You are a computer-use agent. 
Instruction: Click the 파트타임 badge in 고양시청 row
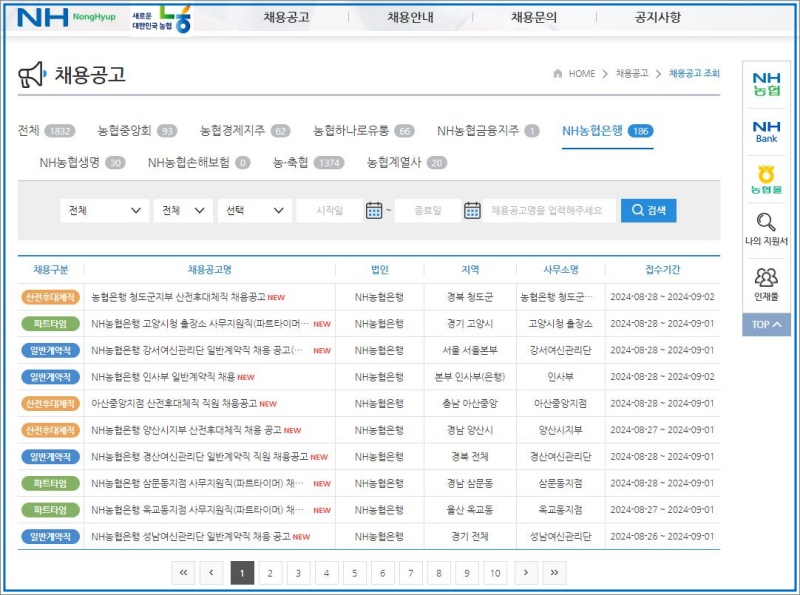point(51,324)
